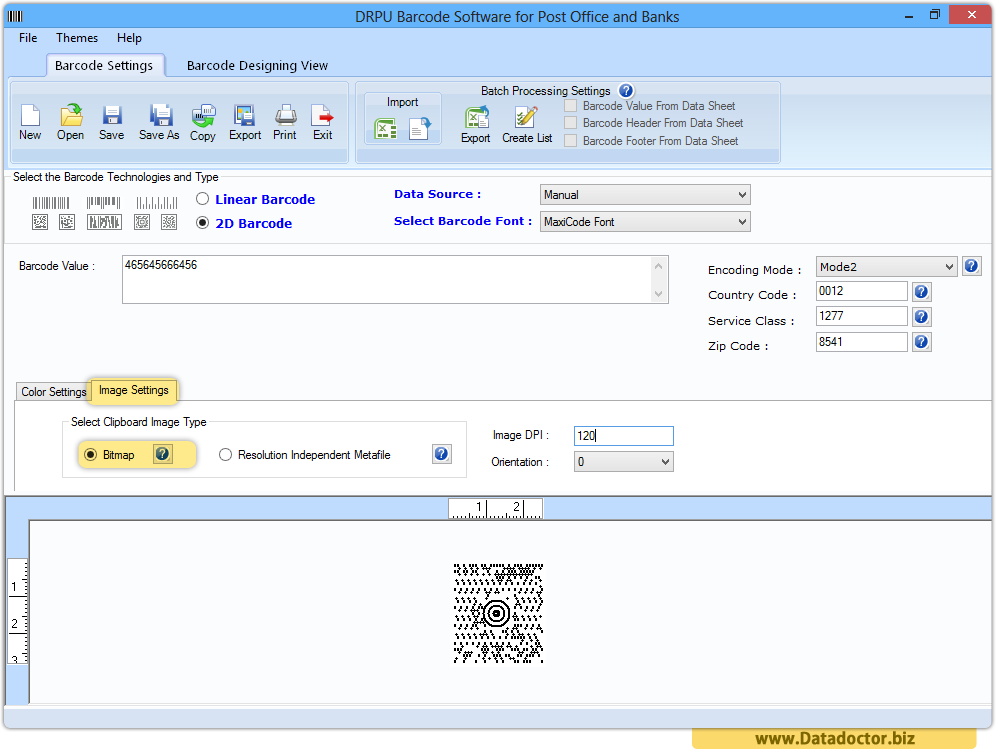The height and width of the screenshot is (749, 996).
Task: Minimize the DRPU Barcode Software window
Action: 909,16
